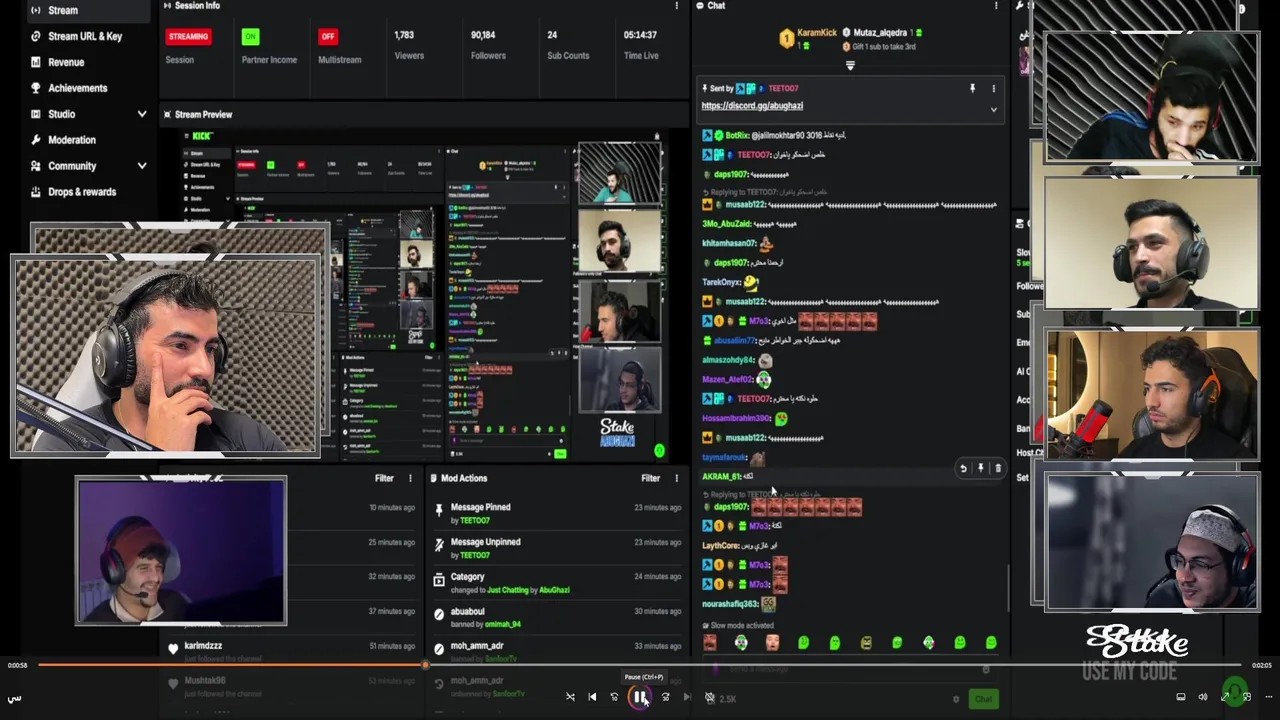Pause the video with the pause button

click(639, 697)
